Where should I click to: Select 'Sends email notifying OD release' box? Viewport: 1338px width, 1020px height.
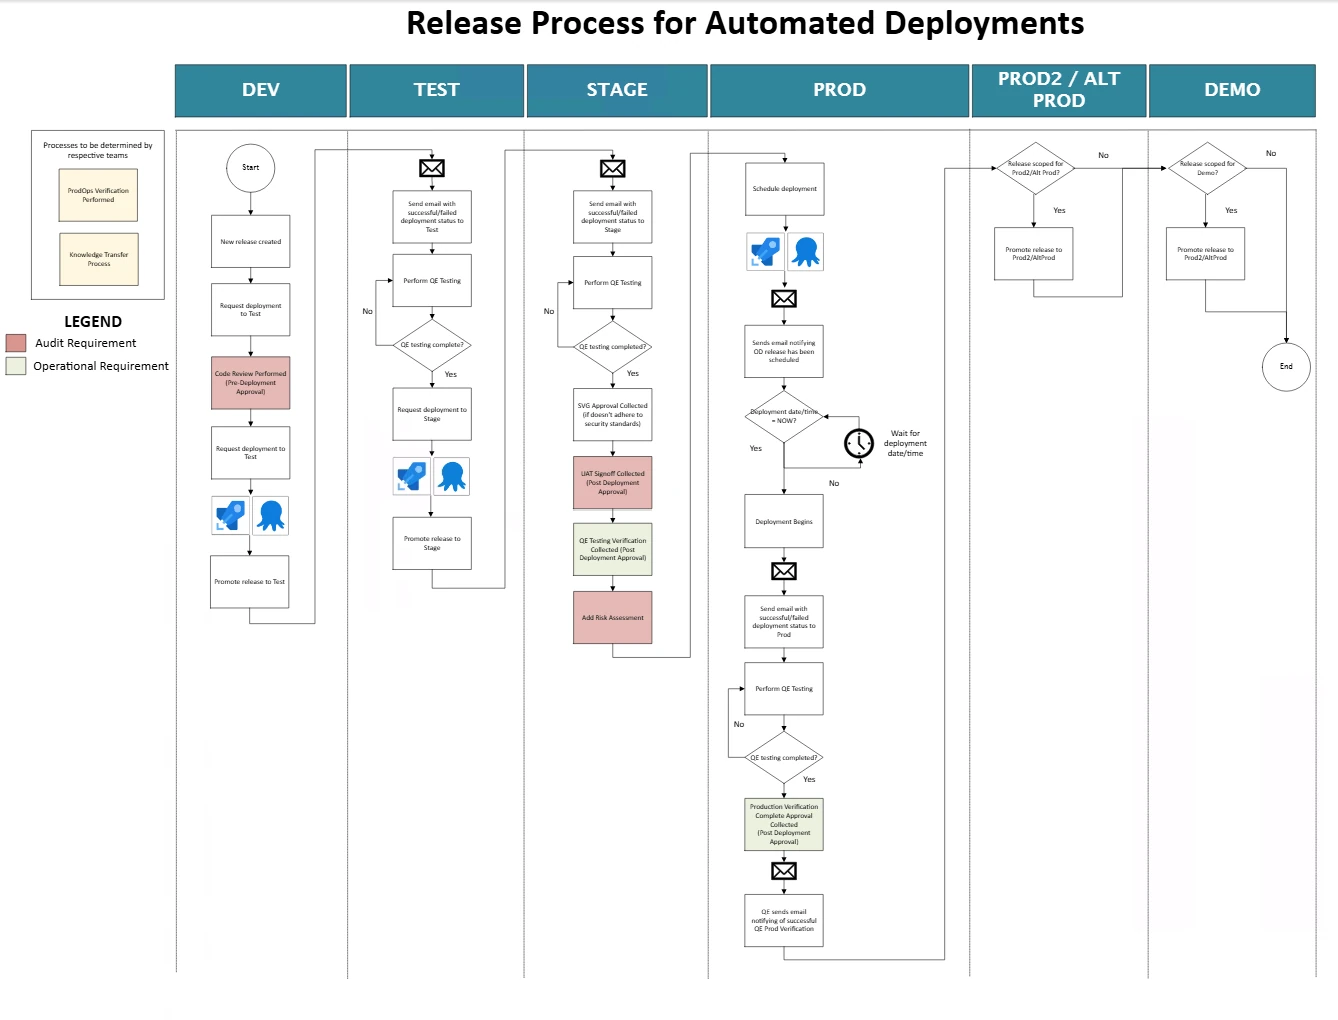(784, 351)
